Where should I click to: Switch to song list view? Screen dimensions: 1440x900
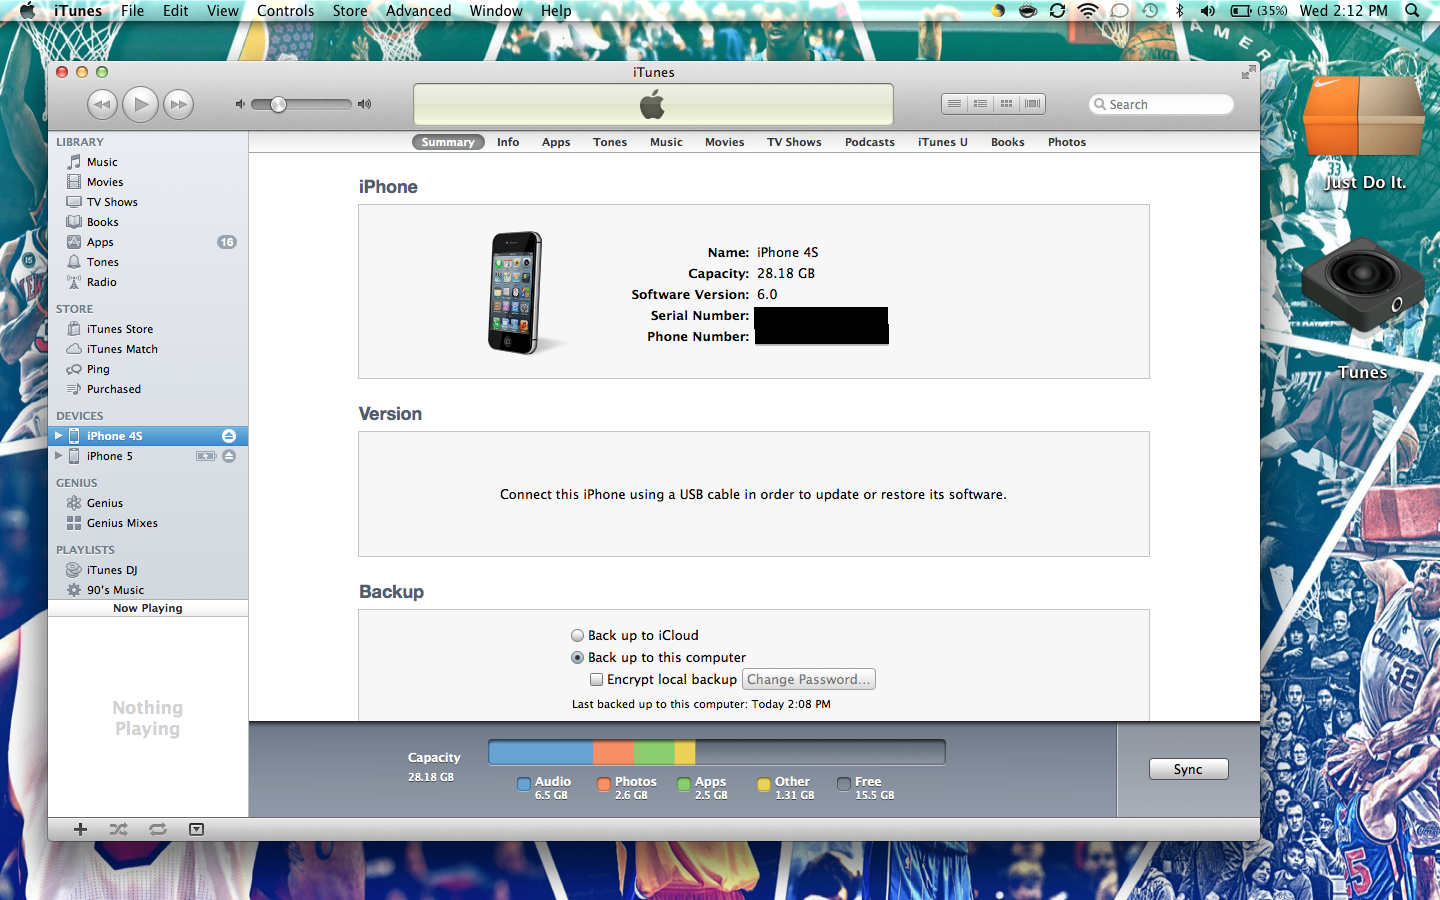[955, 103]
